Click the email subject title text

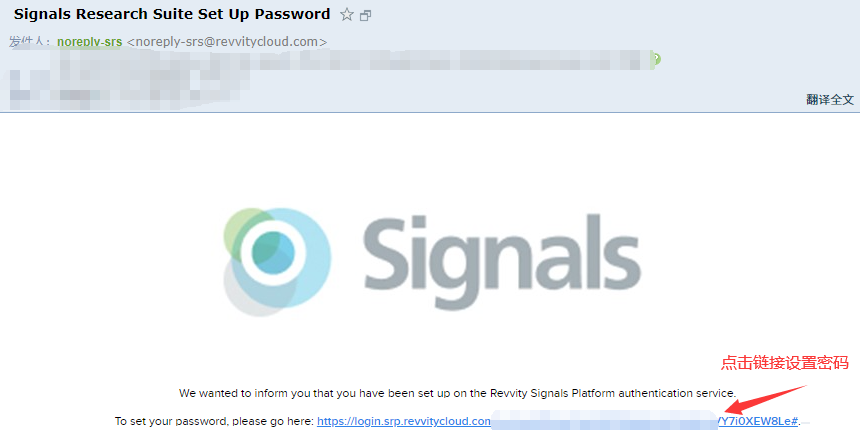coord(171,15)
